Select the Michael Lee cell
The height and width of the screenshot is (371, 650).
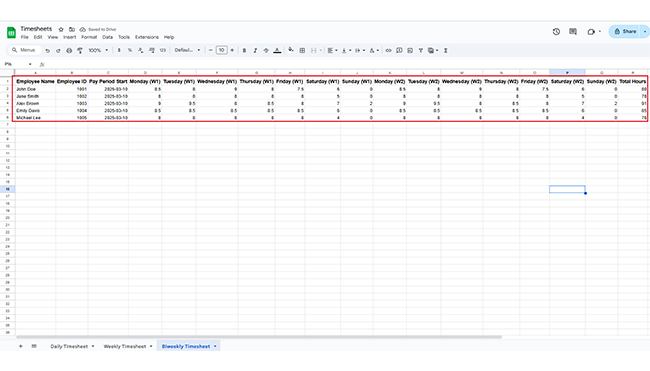click(x=35, y=118)
